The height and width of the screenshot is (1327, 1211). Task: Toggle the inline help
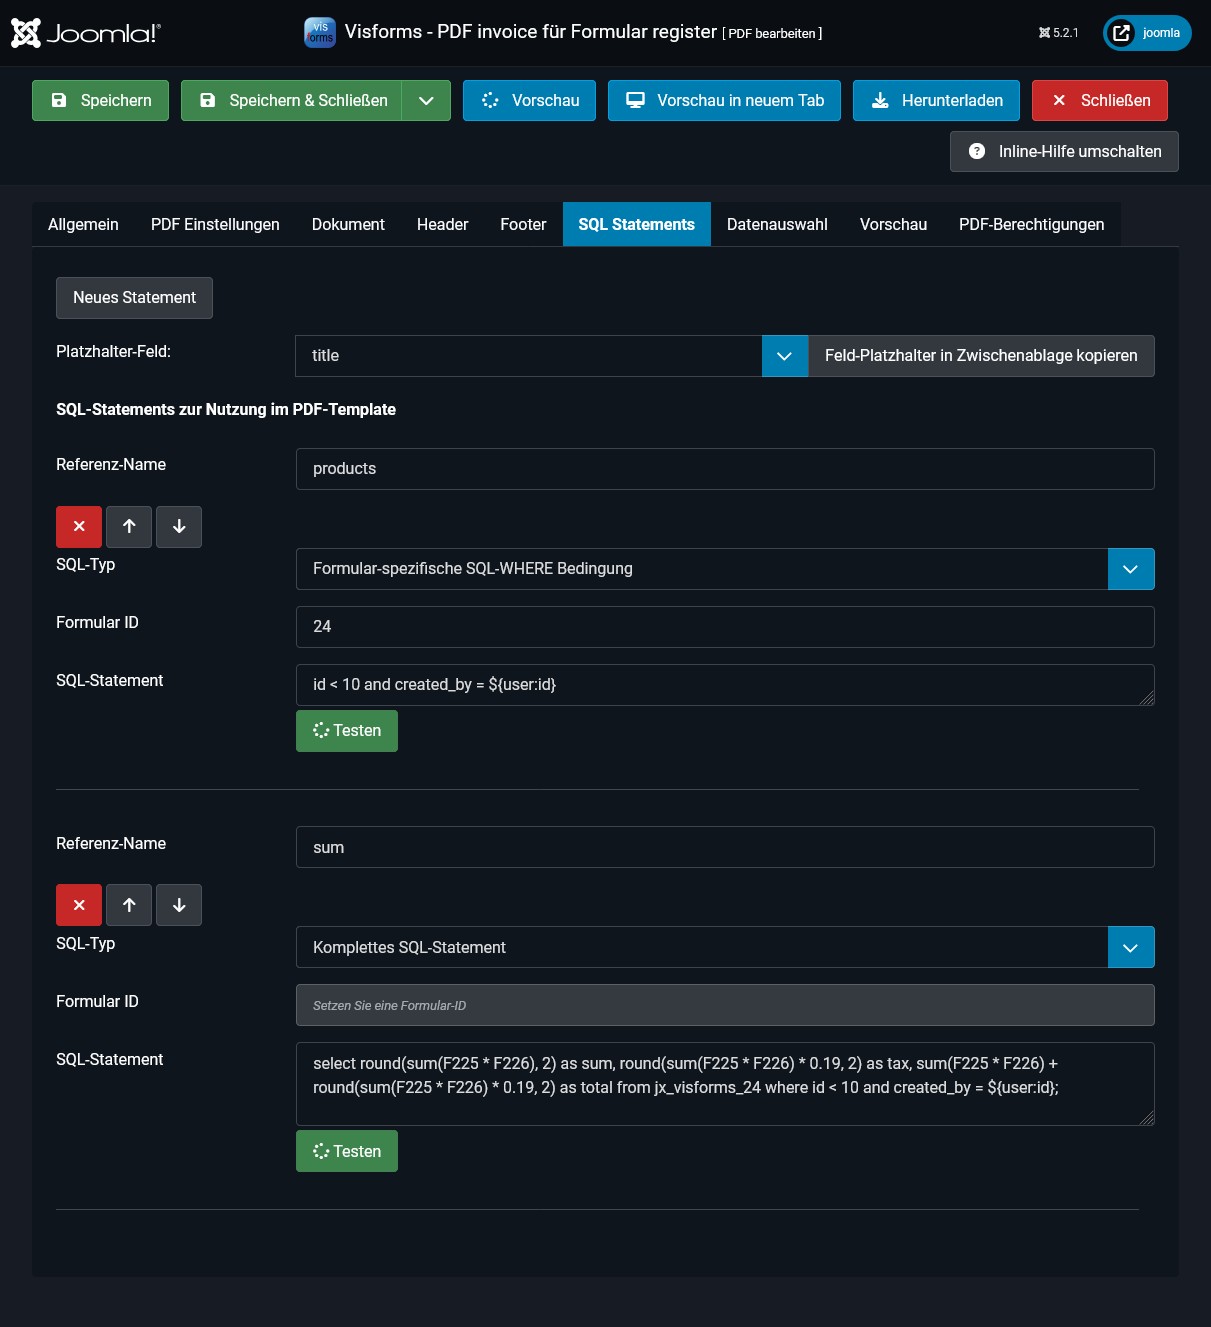[x=1064, y=152]
